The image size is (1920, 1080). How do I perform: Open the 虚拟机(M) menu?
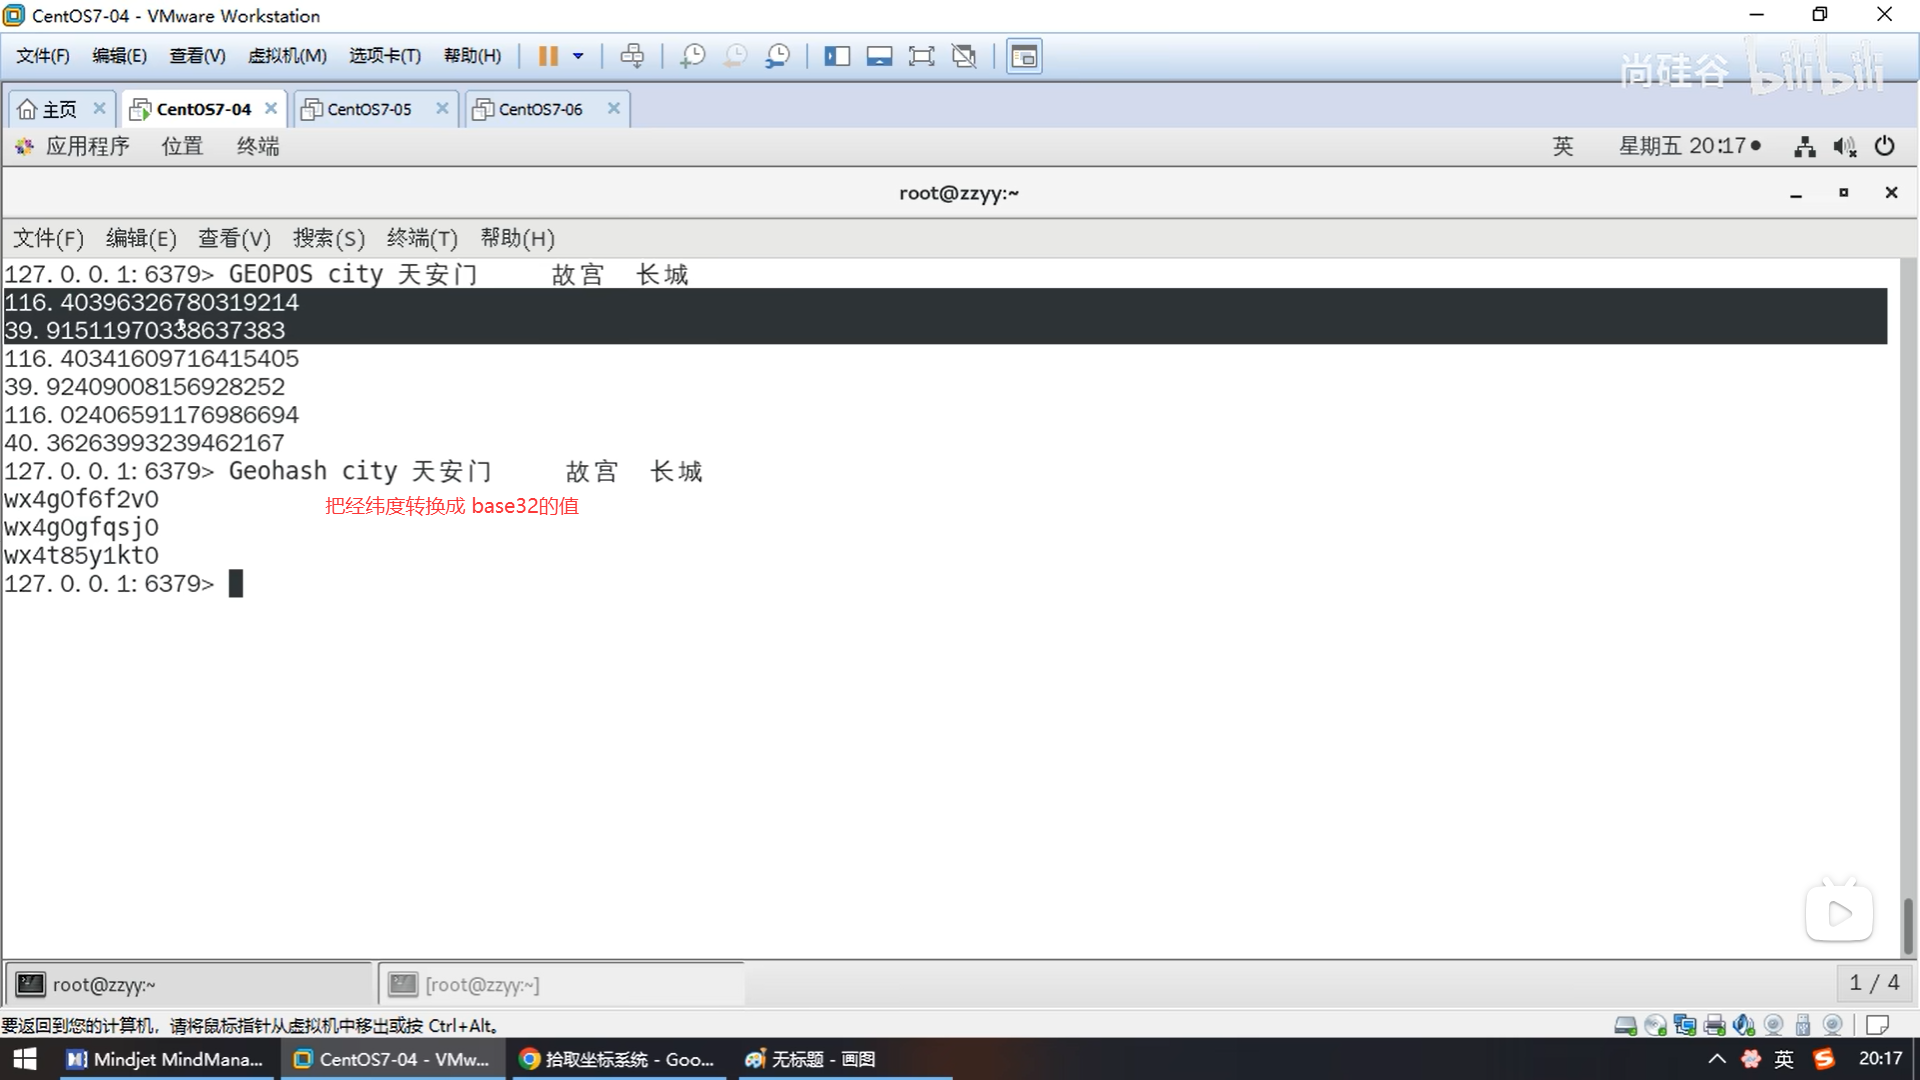coord(287,56)
